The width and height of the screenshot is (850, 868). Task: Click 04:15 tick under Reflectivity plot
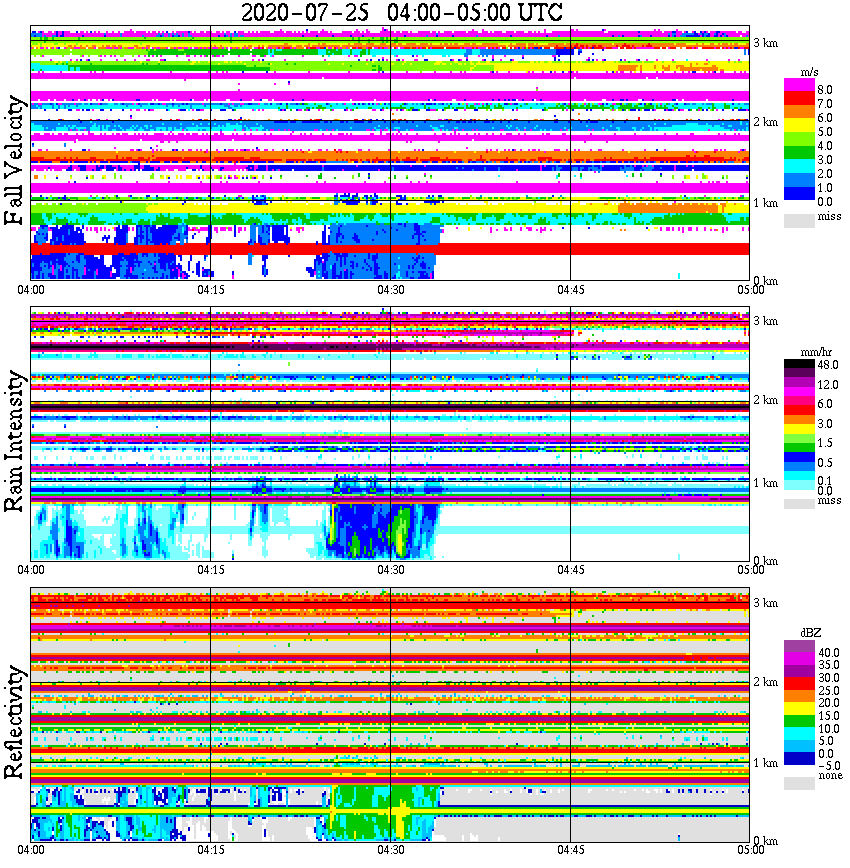click(x=211, y=850)
